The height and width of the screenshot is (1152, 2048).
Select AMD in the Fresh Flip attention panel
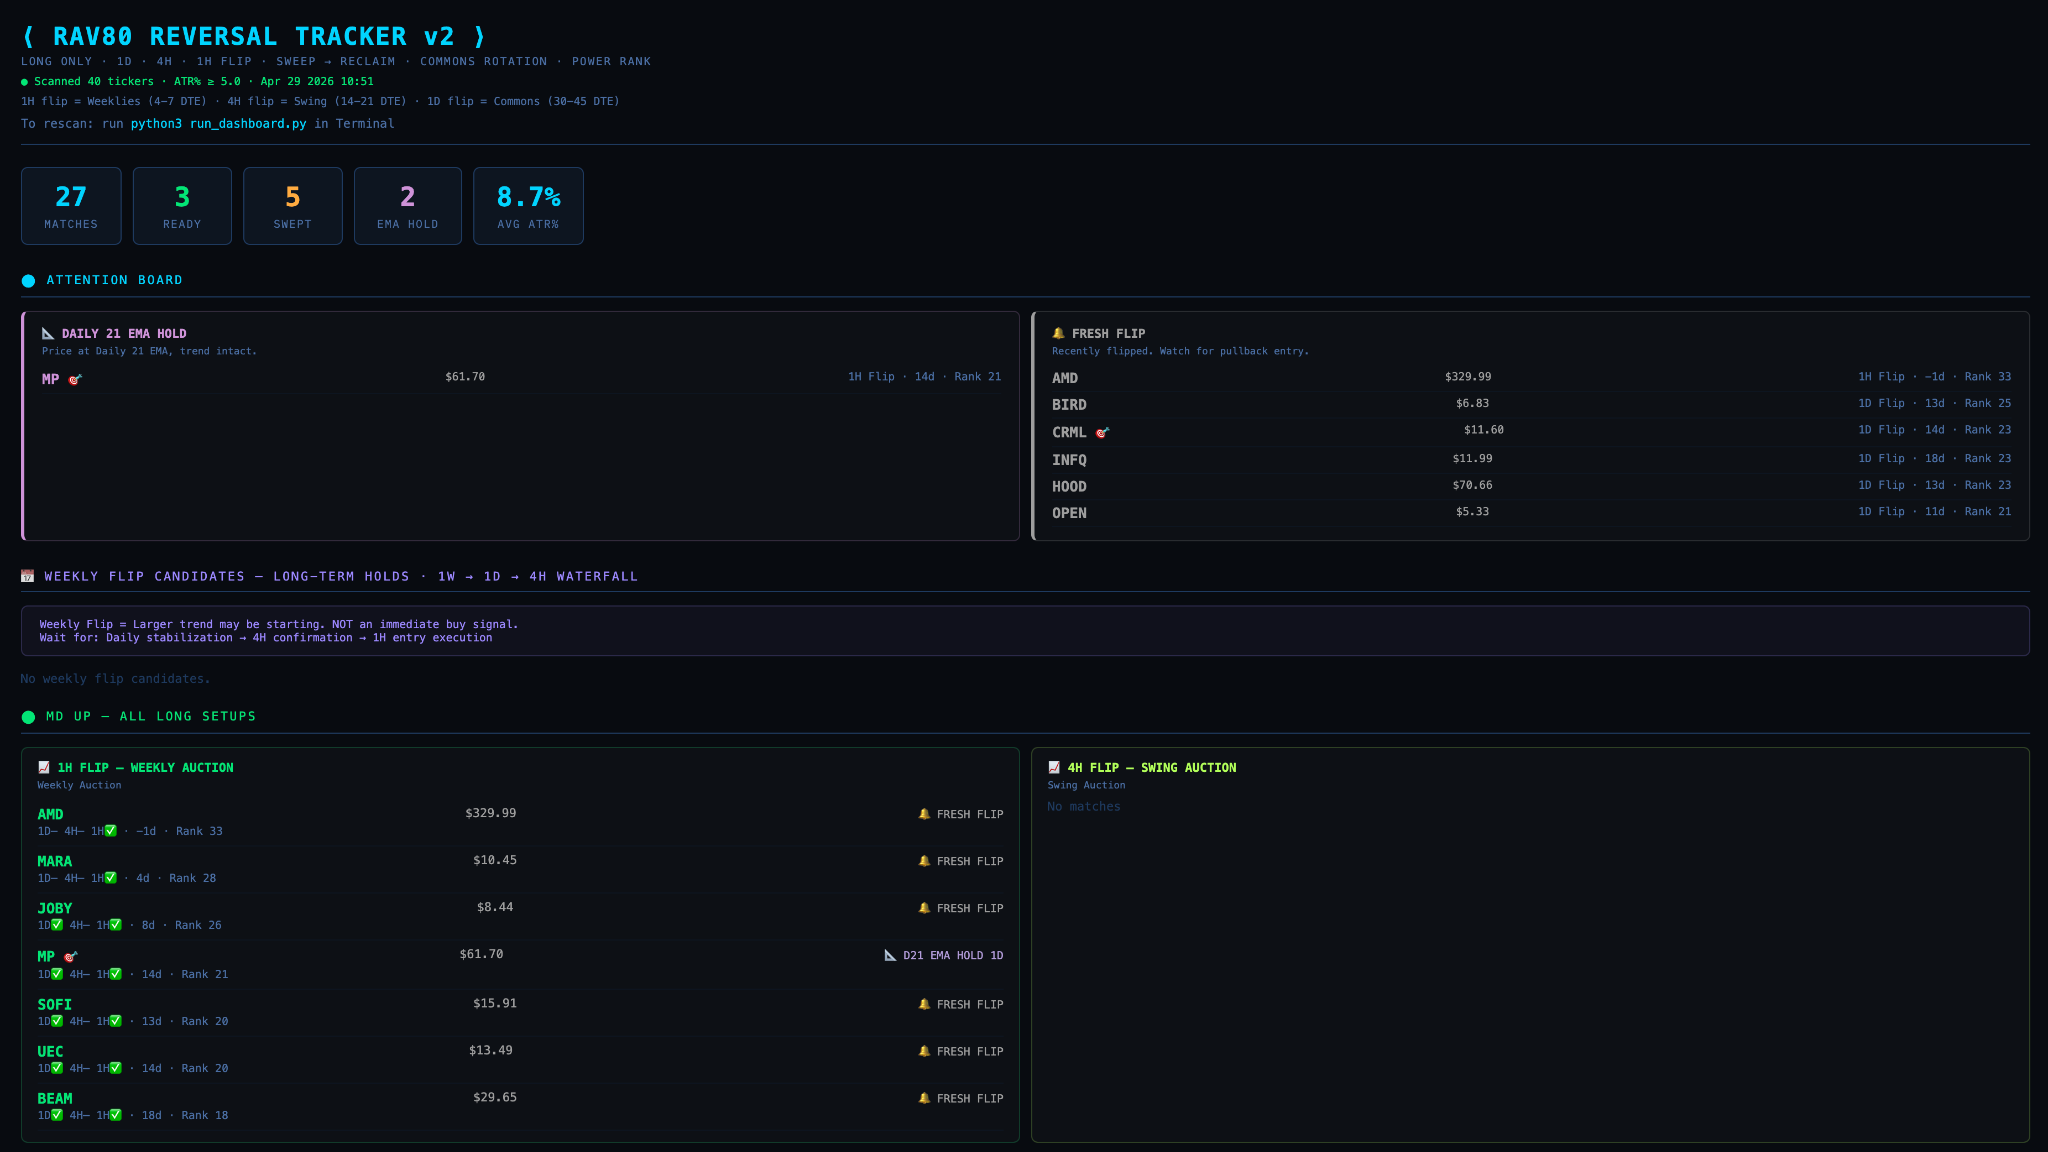point(1065,378)
